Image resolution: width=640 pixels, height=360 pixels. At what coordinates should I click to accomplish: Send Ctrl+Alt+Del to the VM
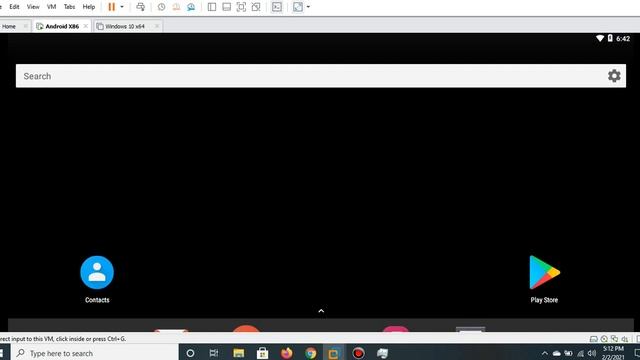pyautogui.click(x=140, y=7)
